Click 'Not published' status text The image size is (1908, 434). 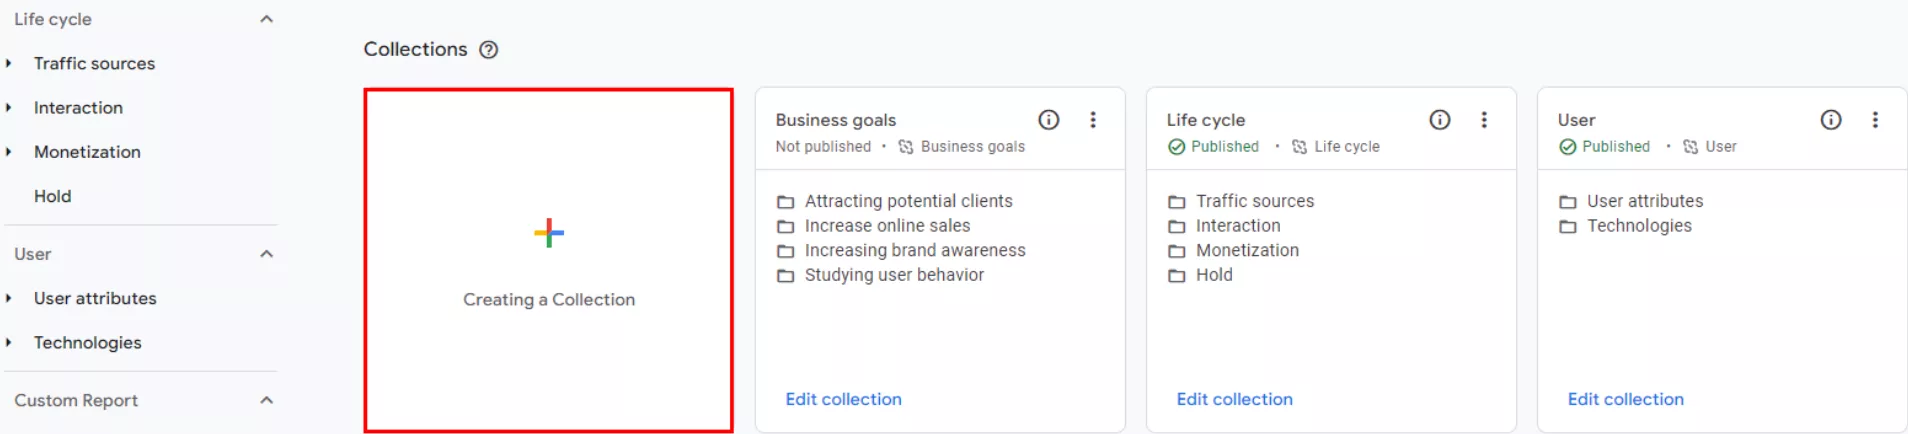click(x=823, y=147)
